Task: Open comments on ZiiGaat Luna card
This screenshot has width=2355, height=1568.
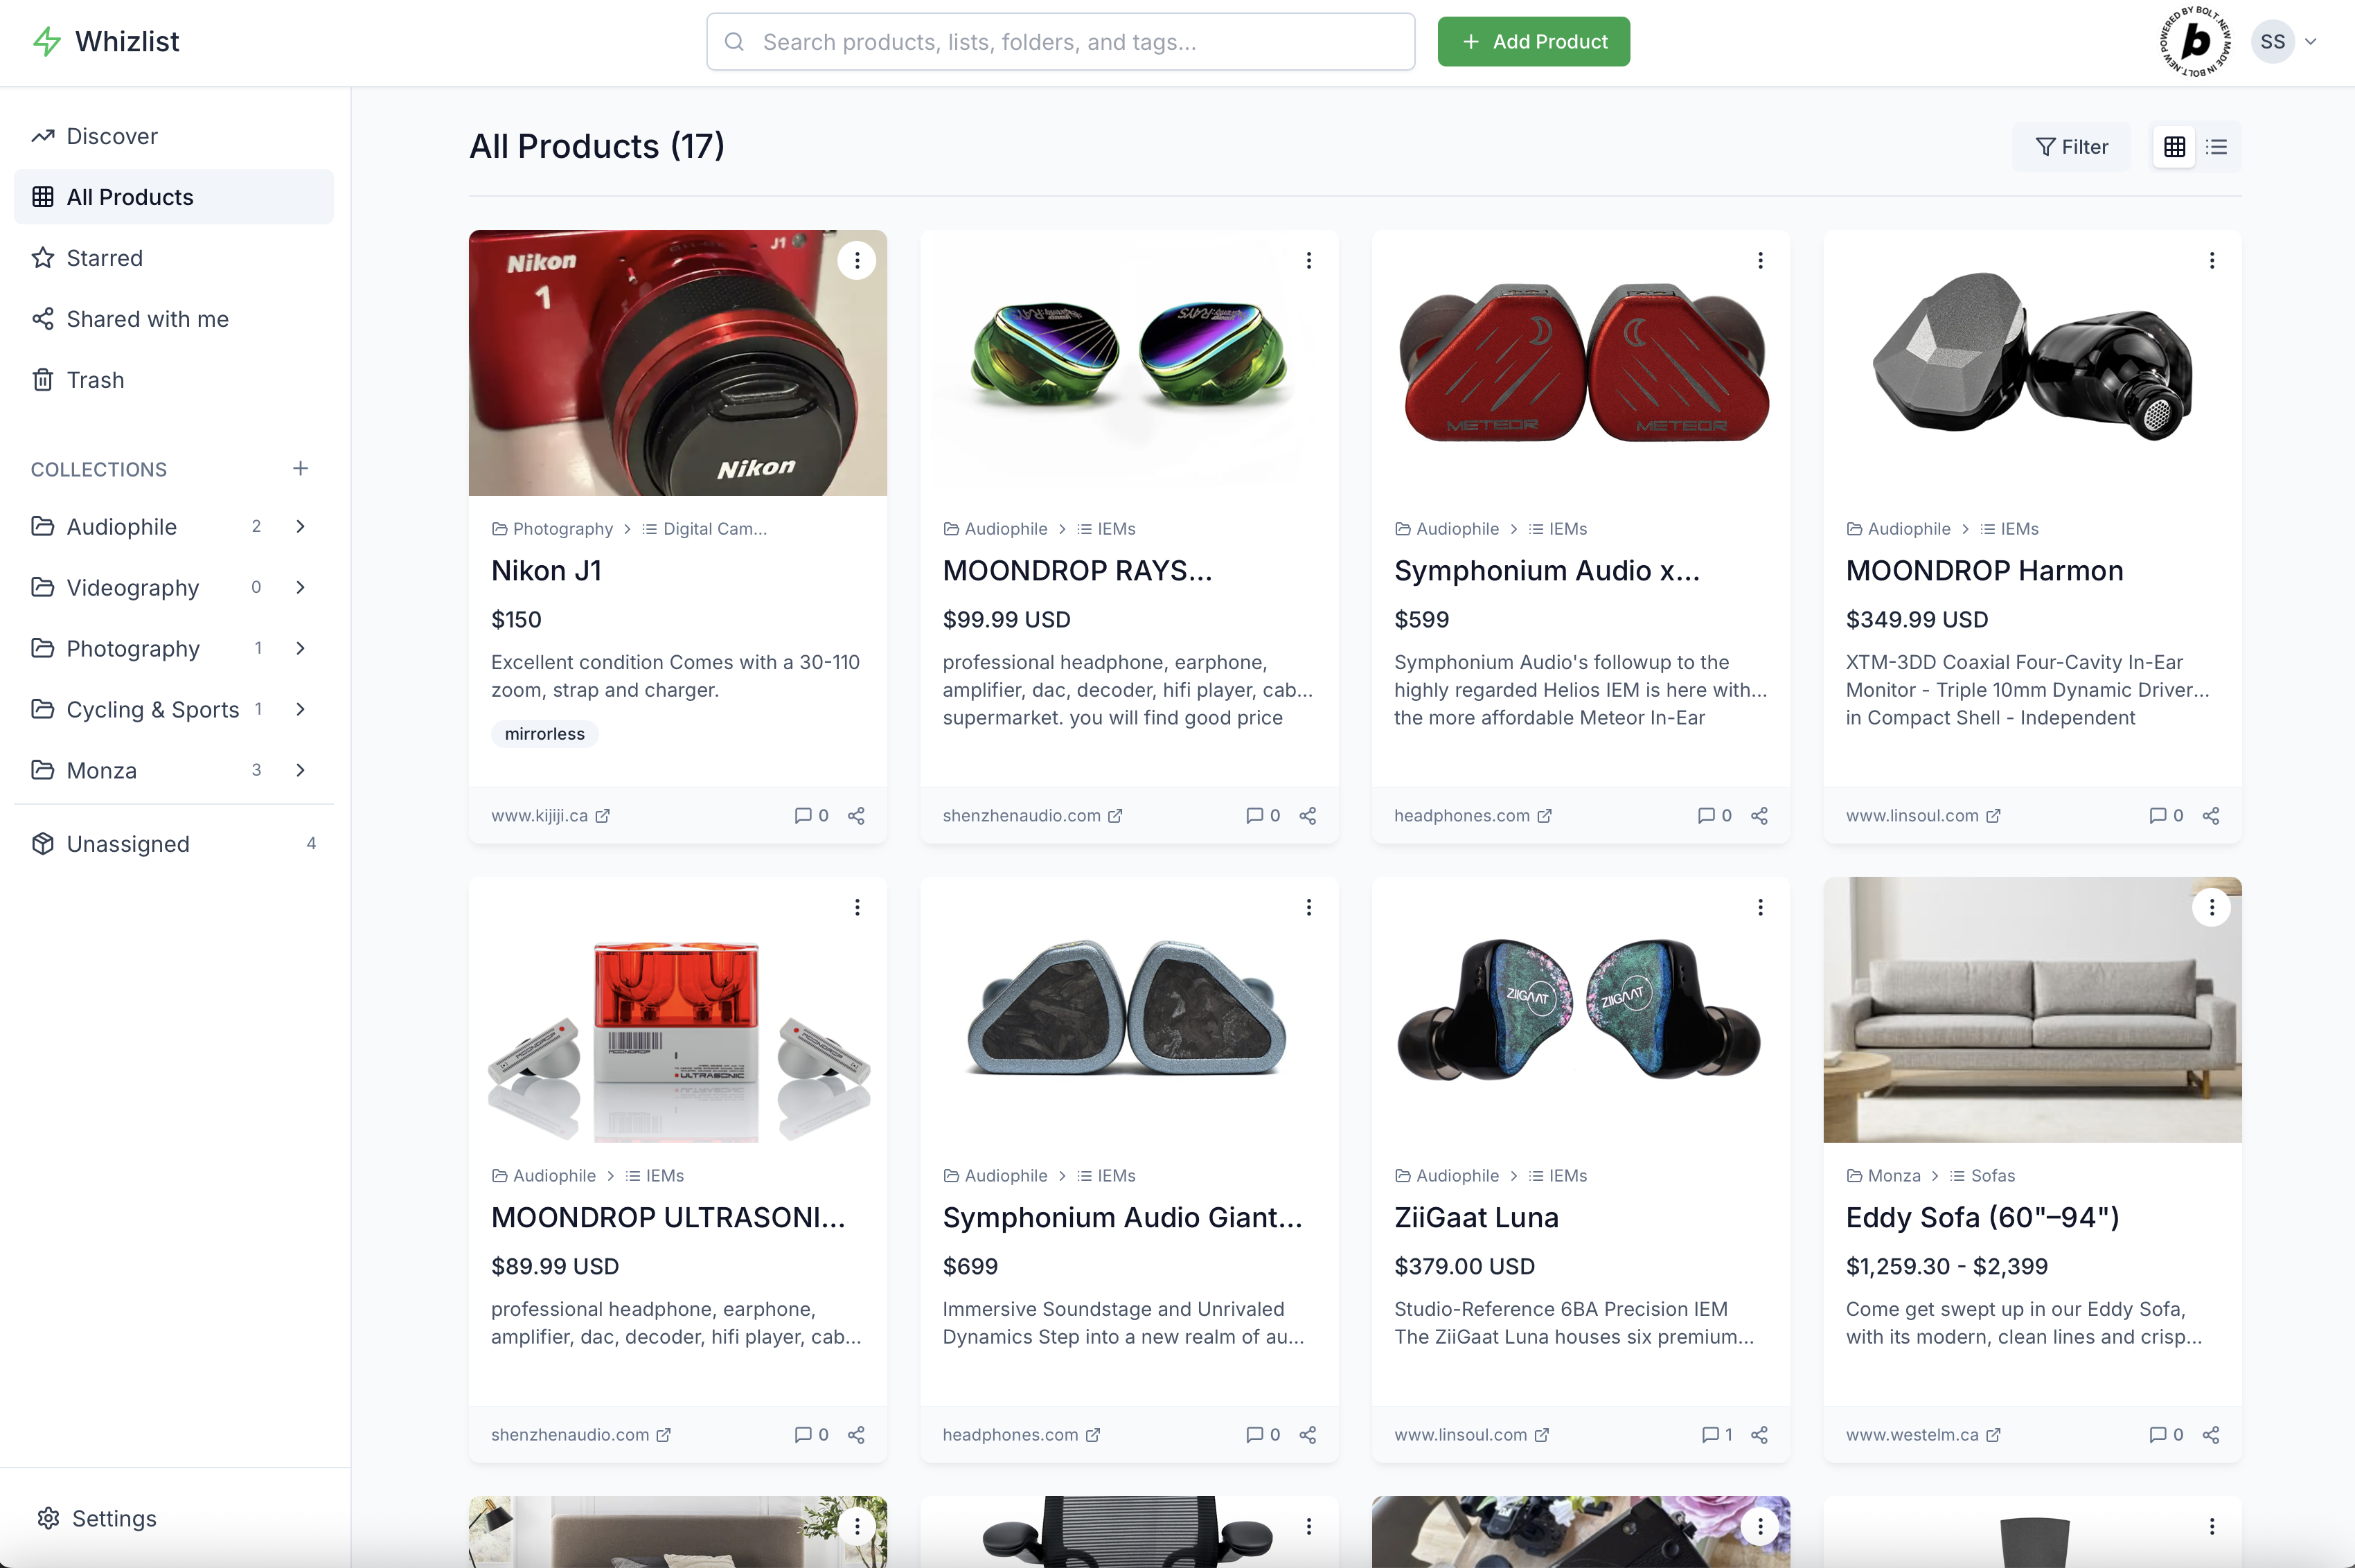Action: click(1716, 1435)
